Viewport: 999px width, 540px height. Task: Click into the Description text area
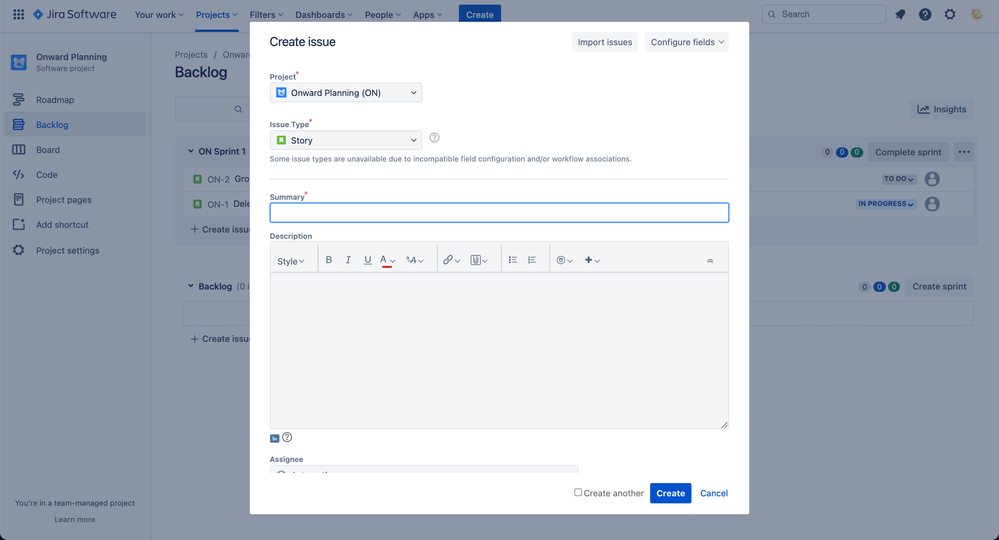[x=499, y=350]
